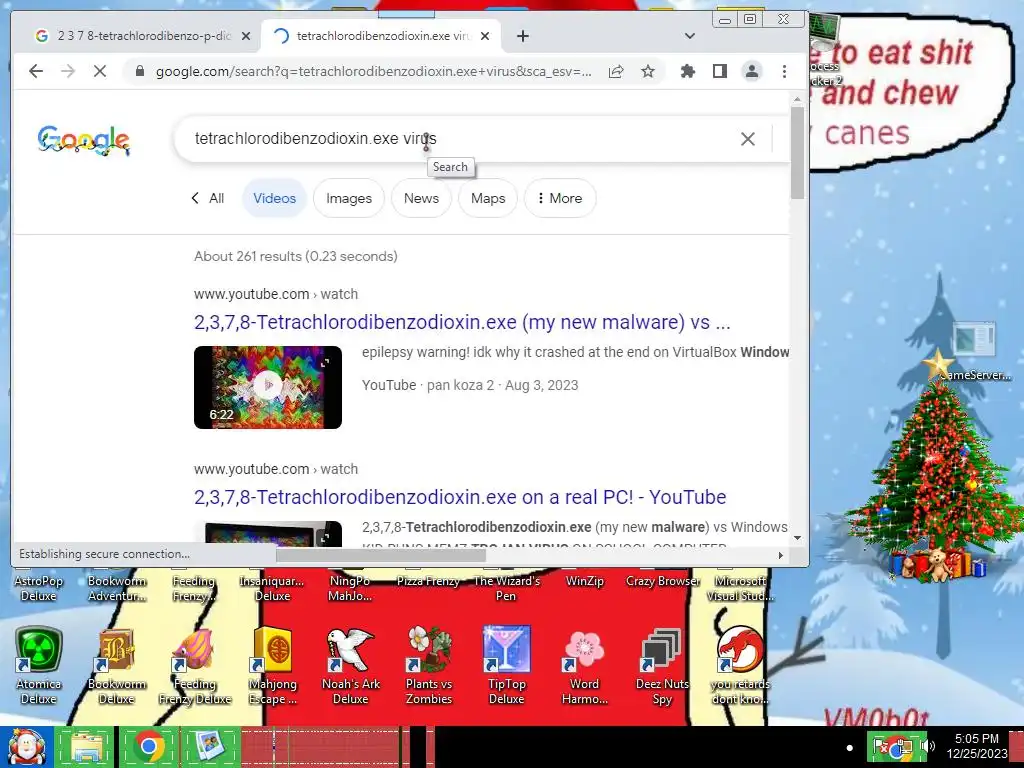
Task: Select the Mahjong Escape desktop icon
Action: [273, 665]
